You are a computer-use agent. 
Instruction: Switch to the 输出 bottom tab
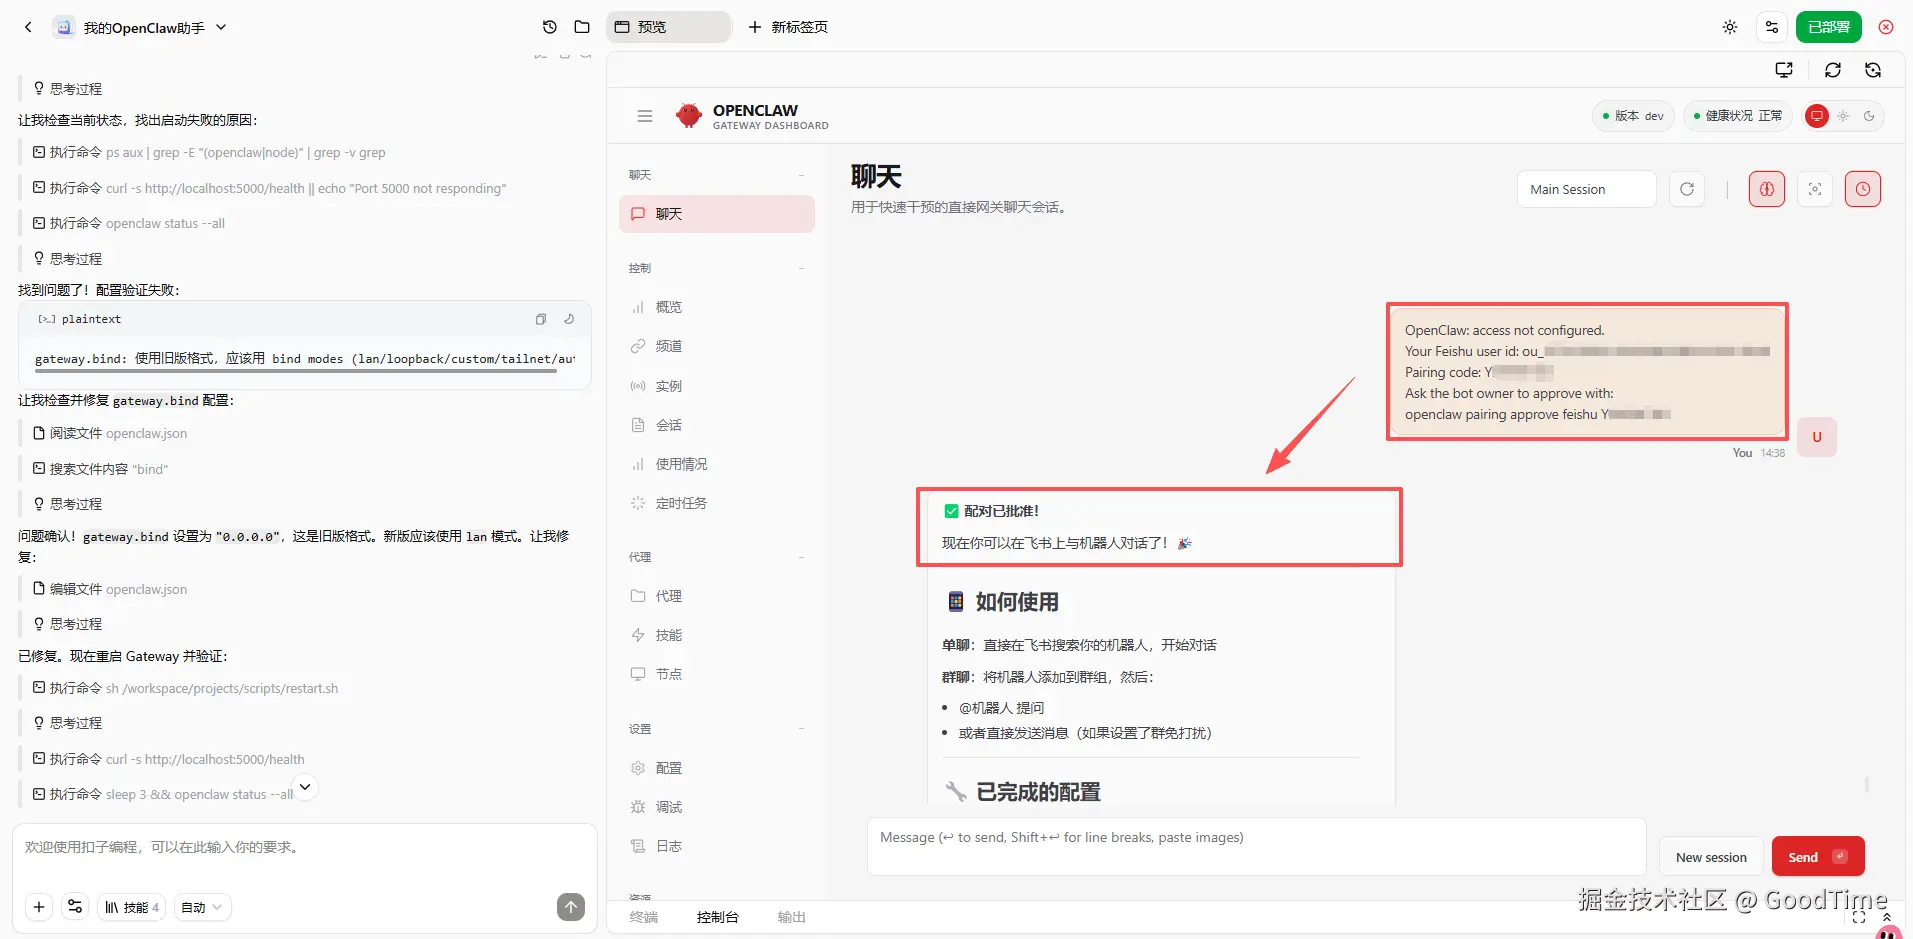coord(791,917)
